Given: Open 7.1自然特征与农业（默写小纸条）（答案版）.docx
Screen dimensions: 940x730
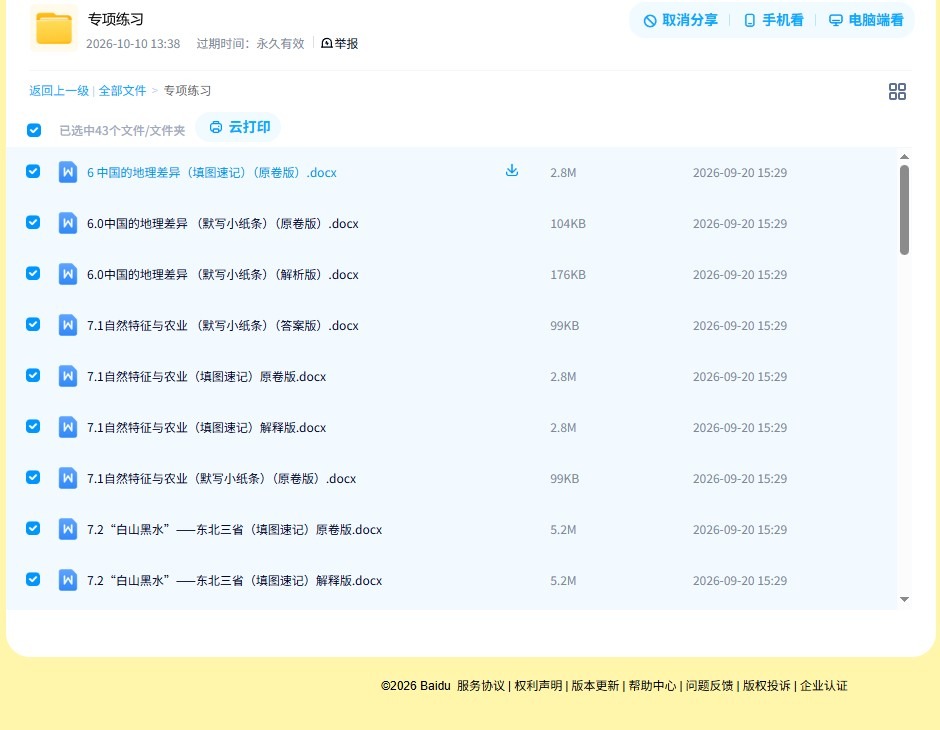Looking at the screenshot, I should click(222, 325).
